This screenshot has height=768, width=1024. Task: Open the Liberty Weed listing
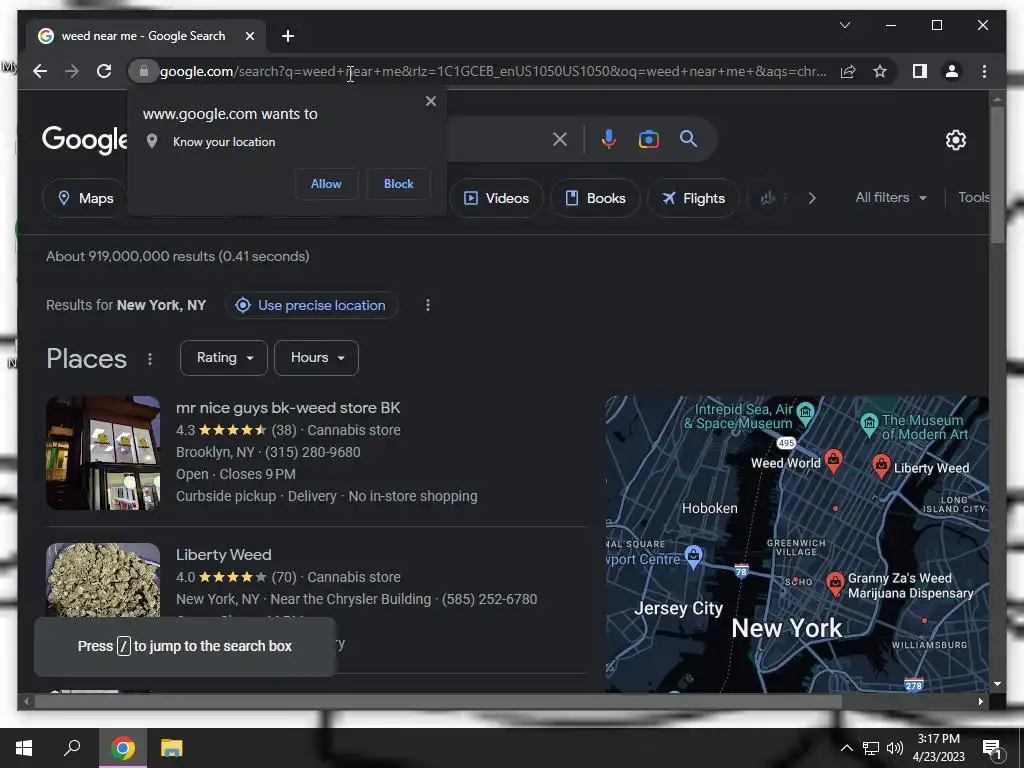(x=223, y=554)
